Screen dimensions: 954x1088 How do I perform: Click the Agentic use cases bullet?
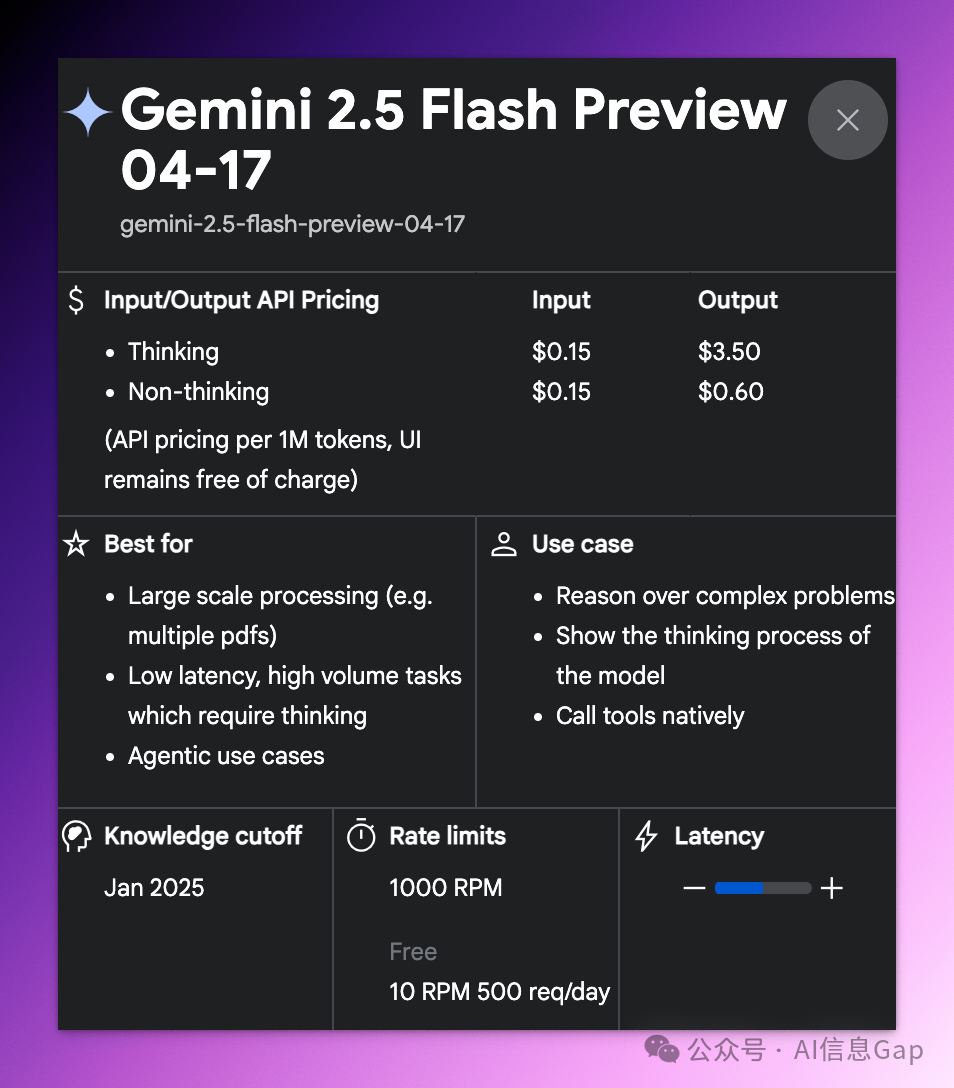[226, 756]
